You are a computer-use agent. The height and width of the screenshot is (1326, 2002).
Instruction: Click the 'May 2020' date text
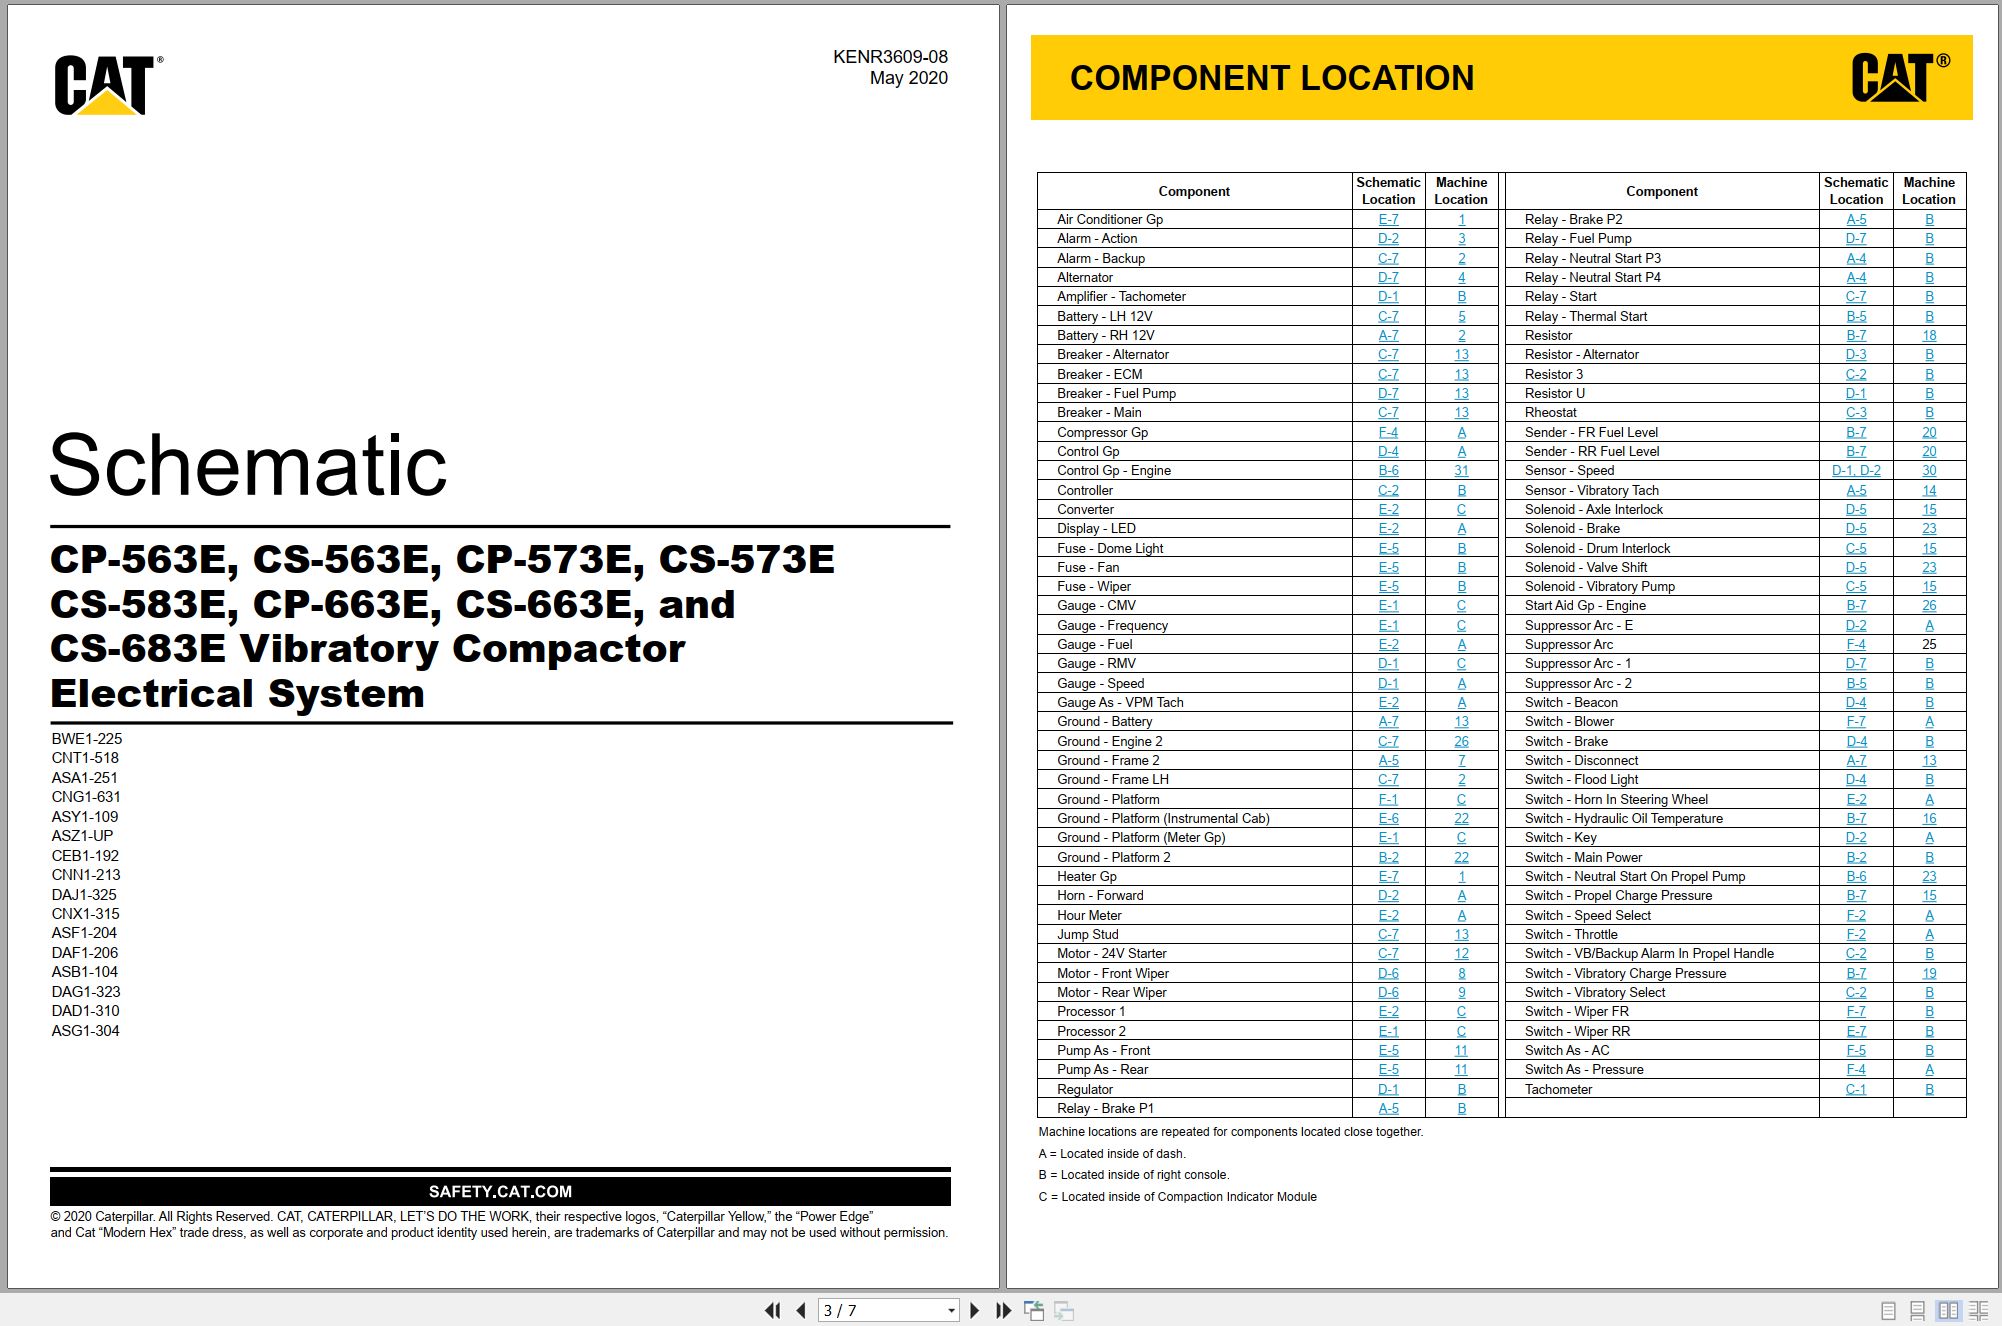click(x=909, y=78)
